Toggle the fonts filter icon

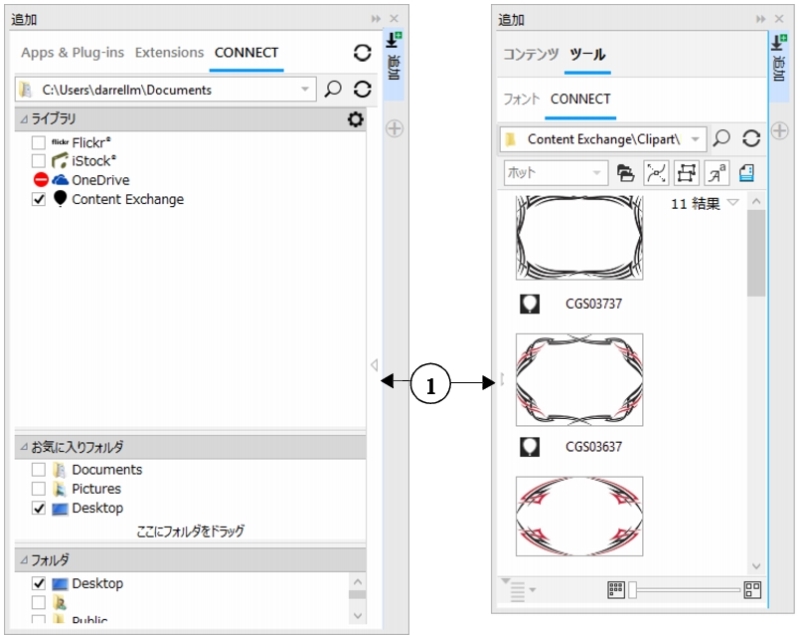coord(716,172)
